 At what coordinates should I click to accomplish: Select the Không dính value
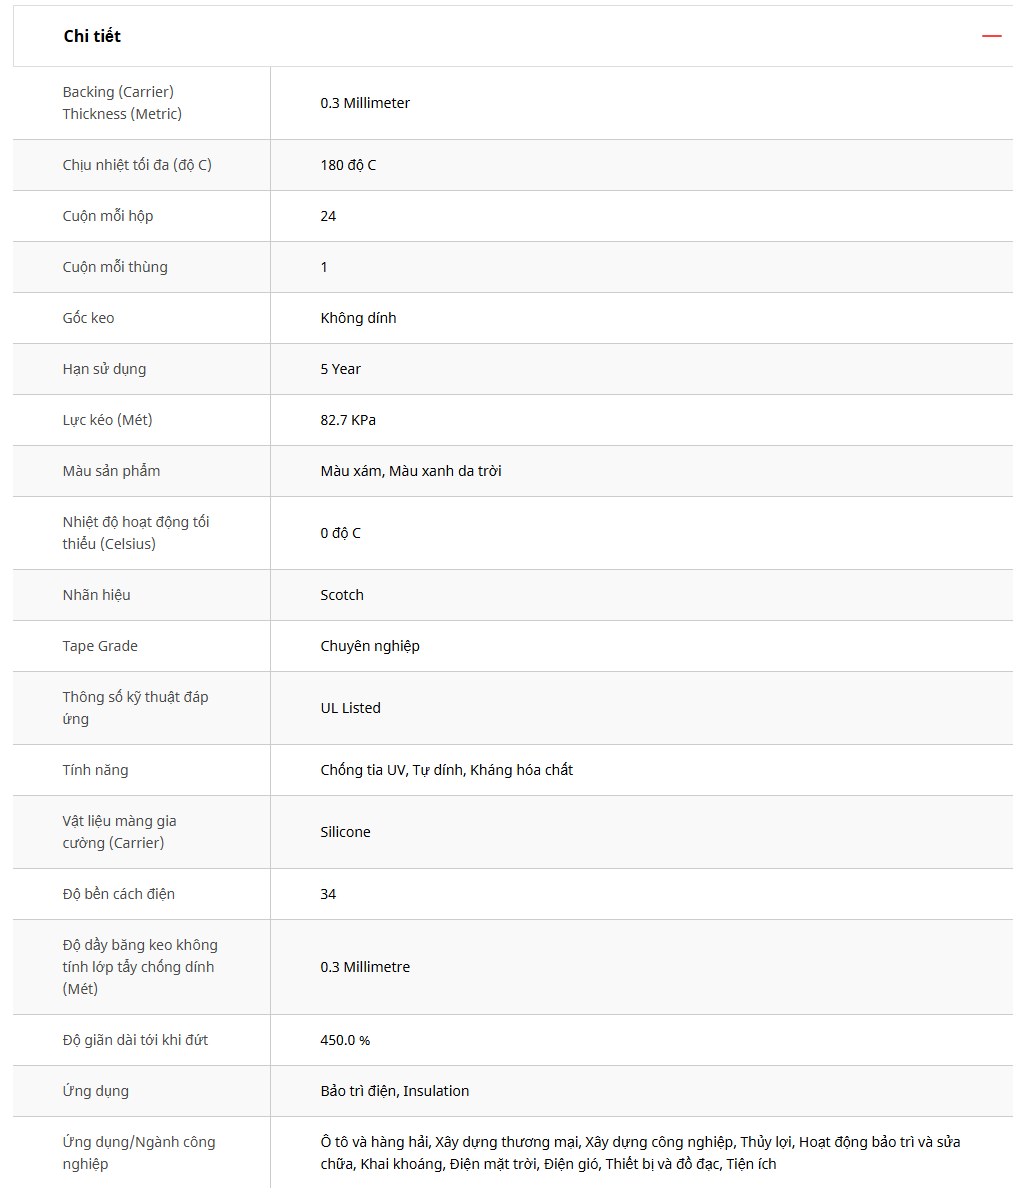[358, 318]
